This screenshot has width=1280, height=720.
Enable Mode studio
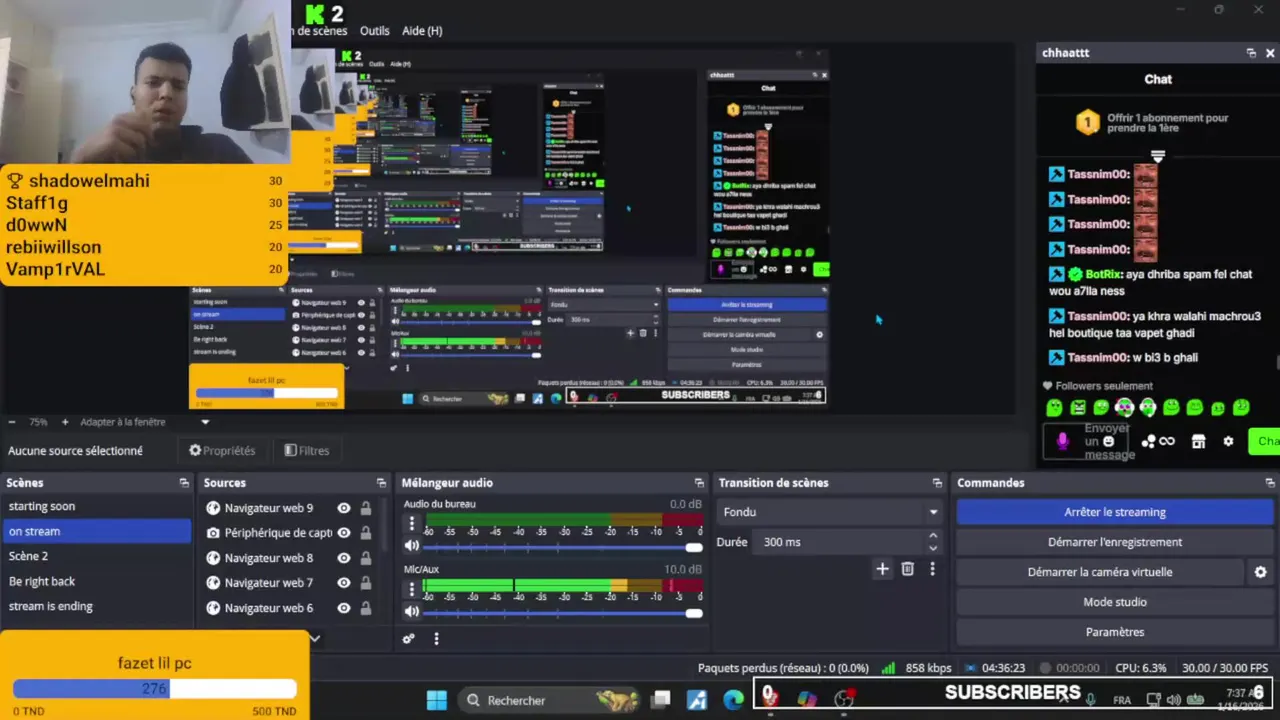(x=1115, y=602)
